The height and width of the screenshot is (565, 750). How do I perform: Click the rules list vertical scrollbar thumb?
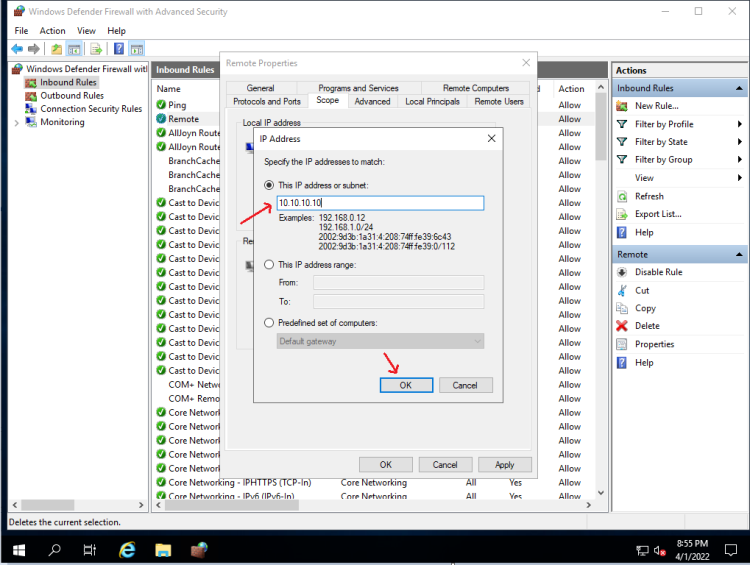coord(601,127)
